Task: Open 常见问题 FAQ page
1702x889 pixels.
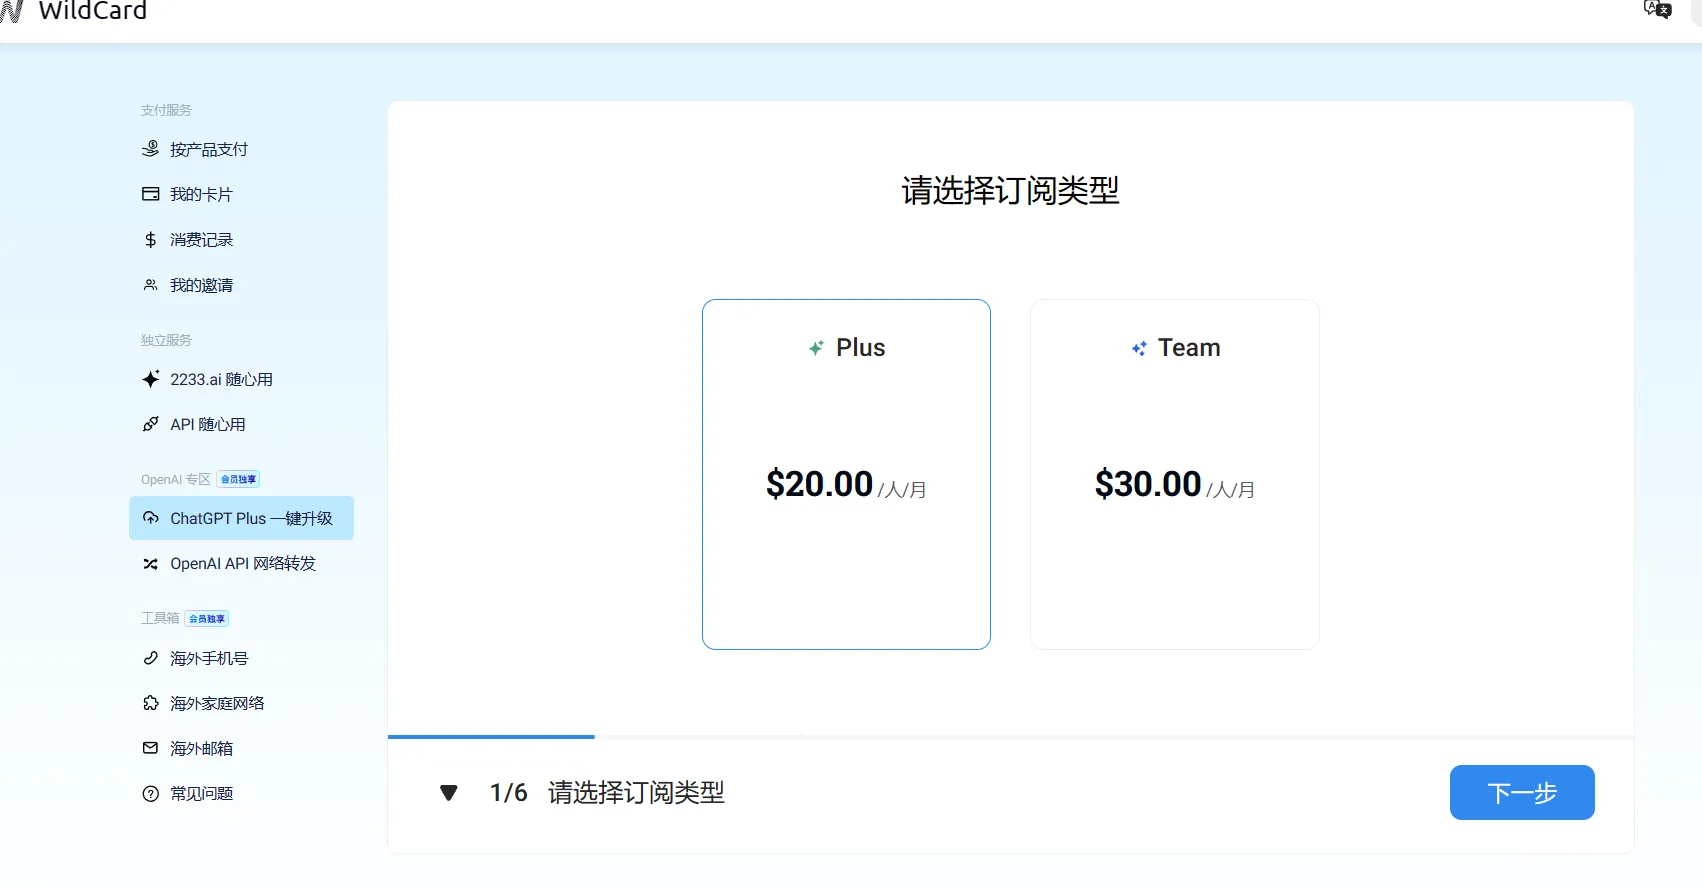Action: [241, 794]
